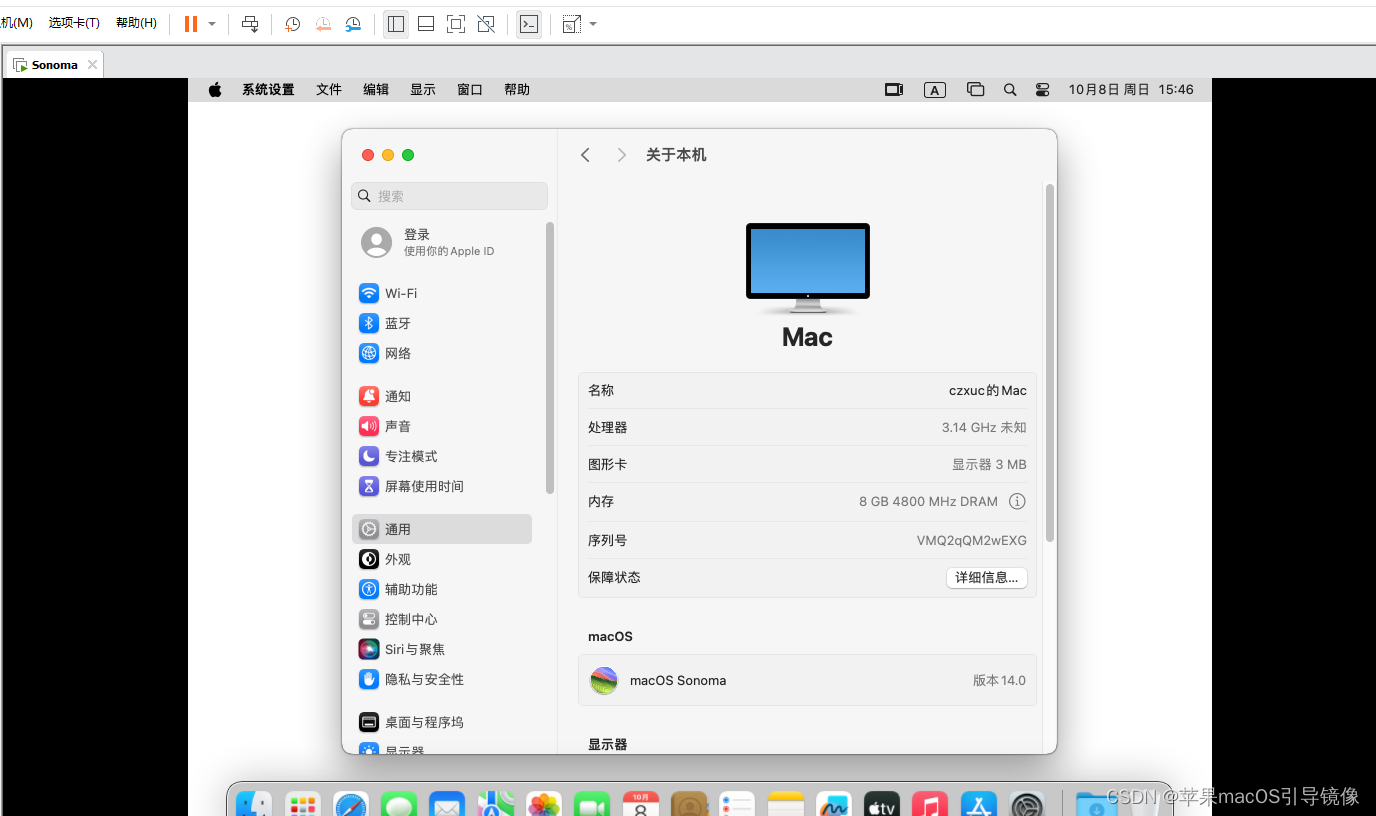Click the Mac display image
1376x816 pixels.
[808, 266]
